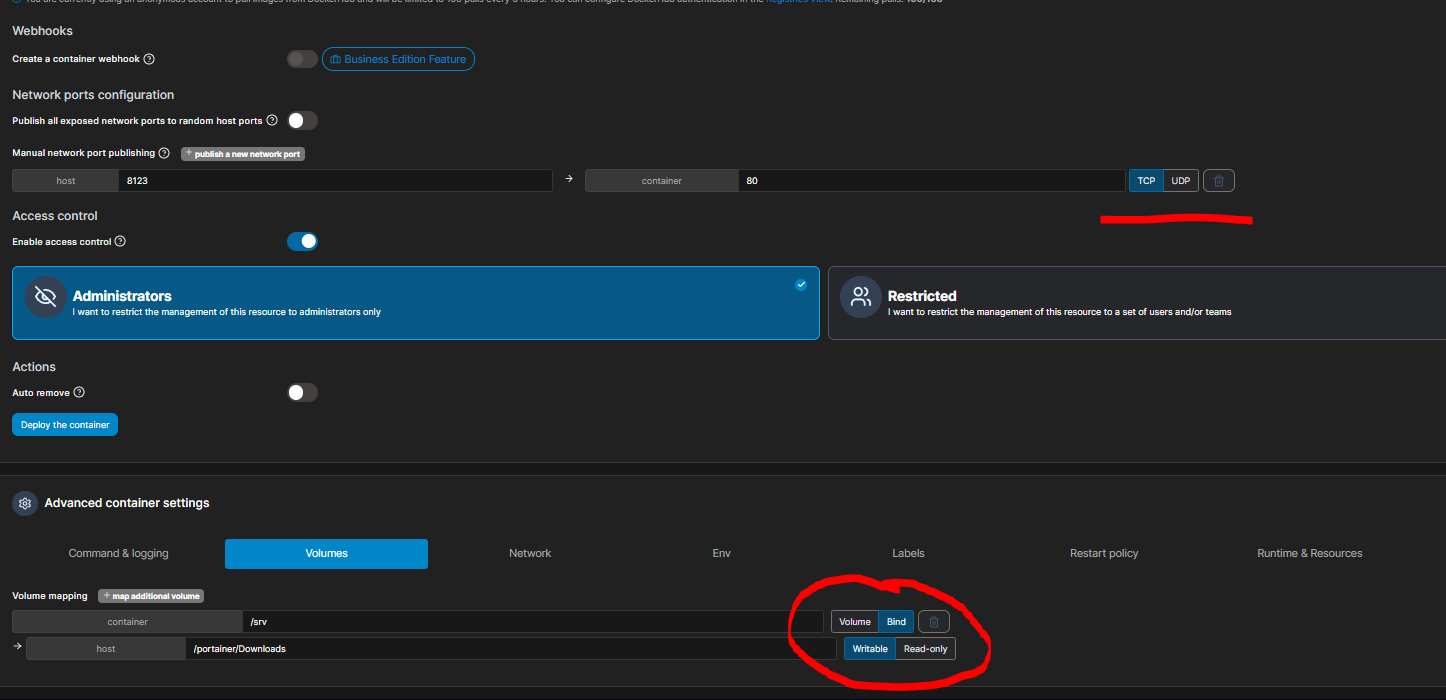
Task: Click the container port field containing 80
Action: pos(932,181)
